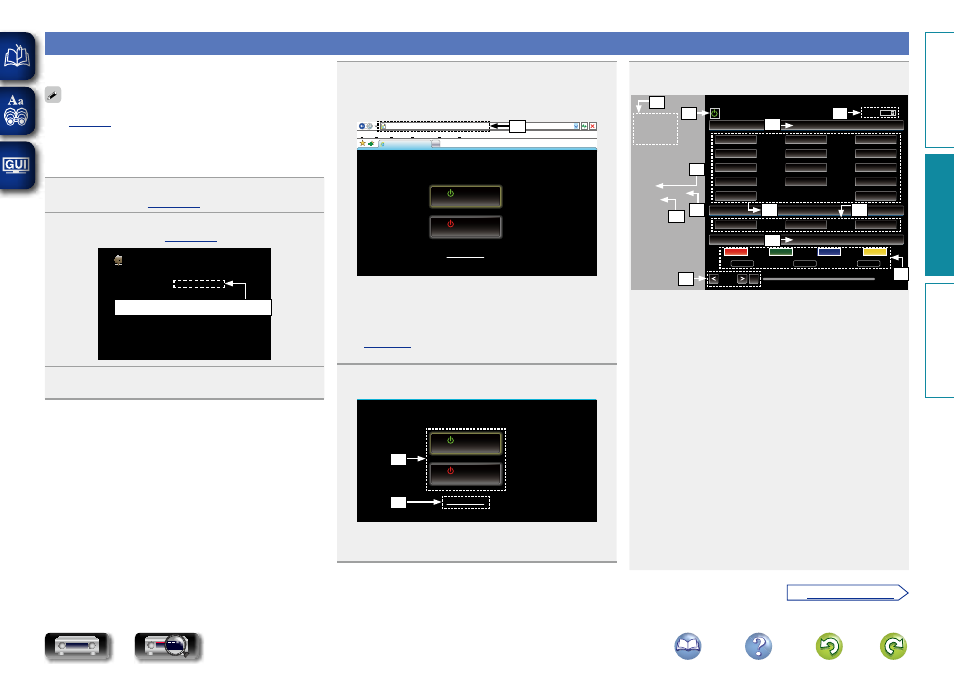Click the blue color button
This screenshot has height=674, width=954.
(x=829, y=252)
